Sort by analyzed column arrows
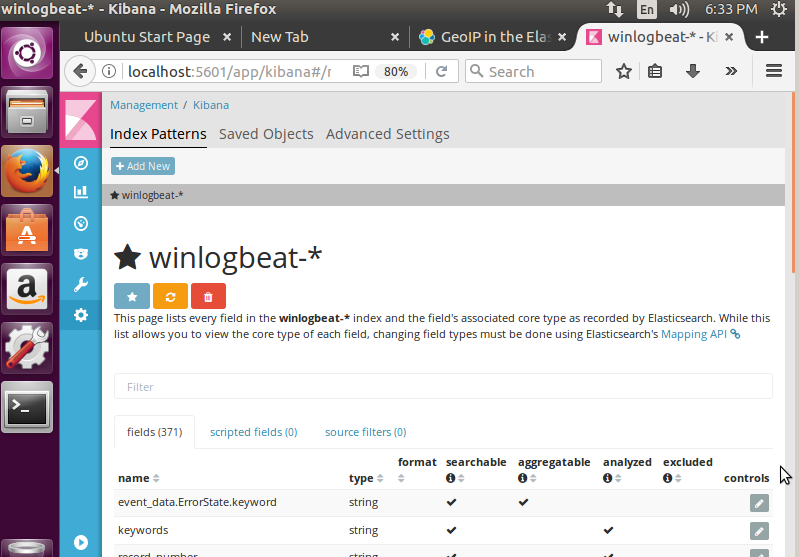This screenshot has width=799, height=557. pyautogui.click(x=618, y=478)
